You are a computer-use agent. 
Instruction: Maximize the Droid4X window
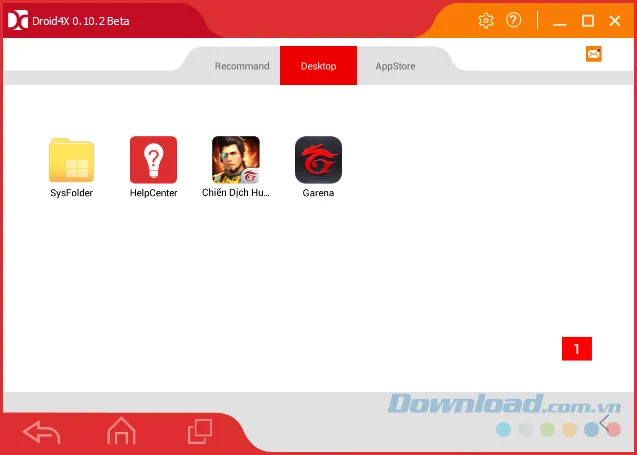pos(588,21)
